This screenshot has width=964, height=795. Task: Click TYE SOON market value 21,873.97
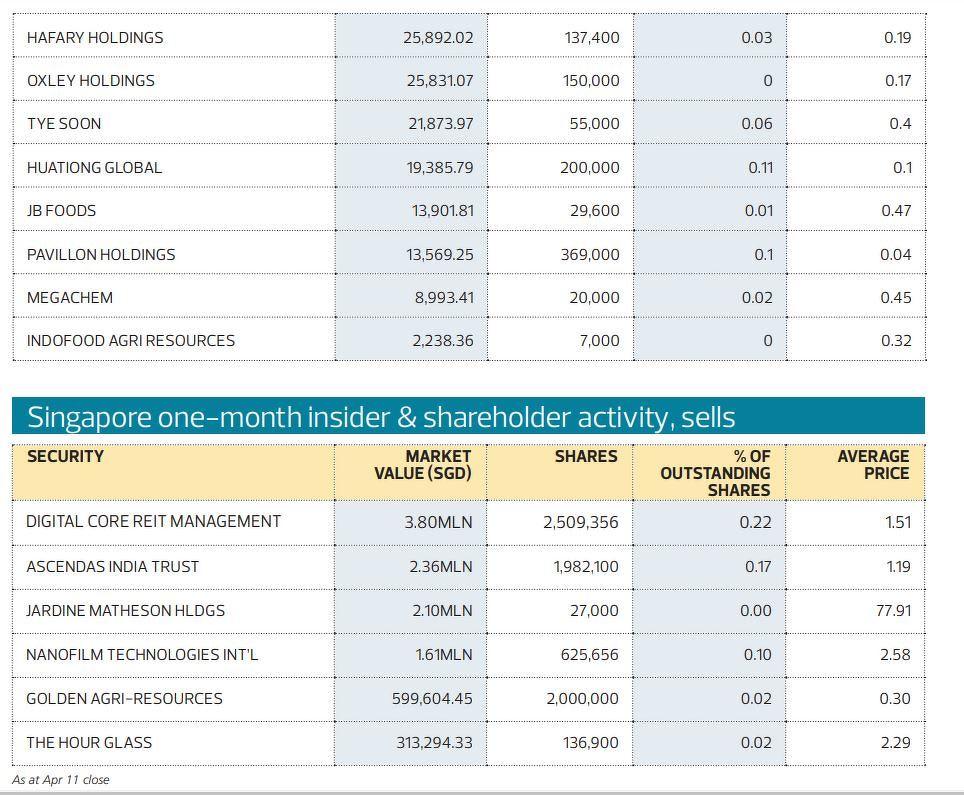(x=439, y=124)
